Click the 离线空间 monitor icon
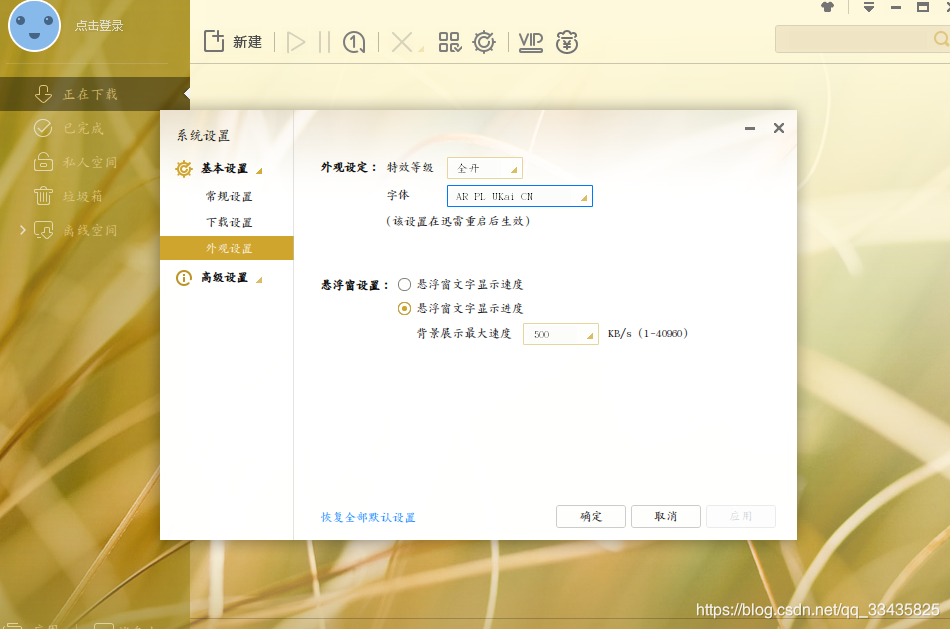This screenshot has height=629, width=950. [x=44, y=230]
